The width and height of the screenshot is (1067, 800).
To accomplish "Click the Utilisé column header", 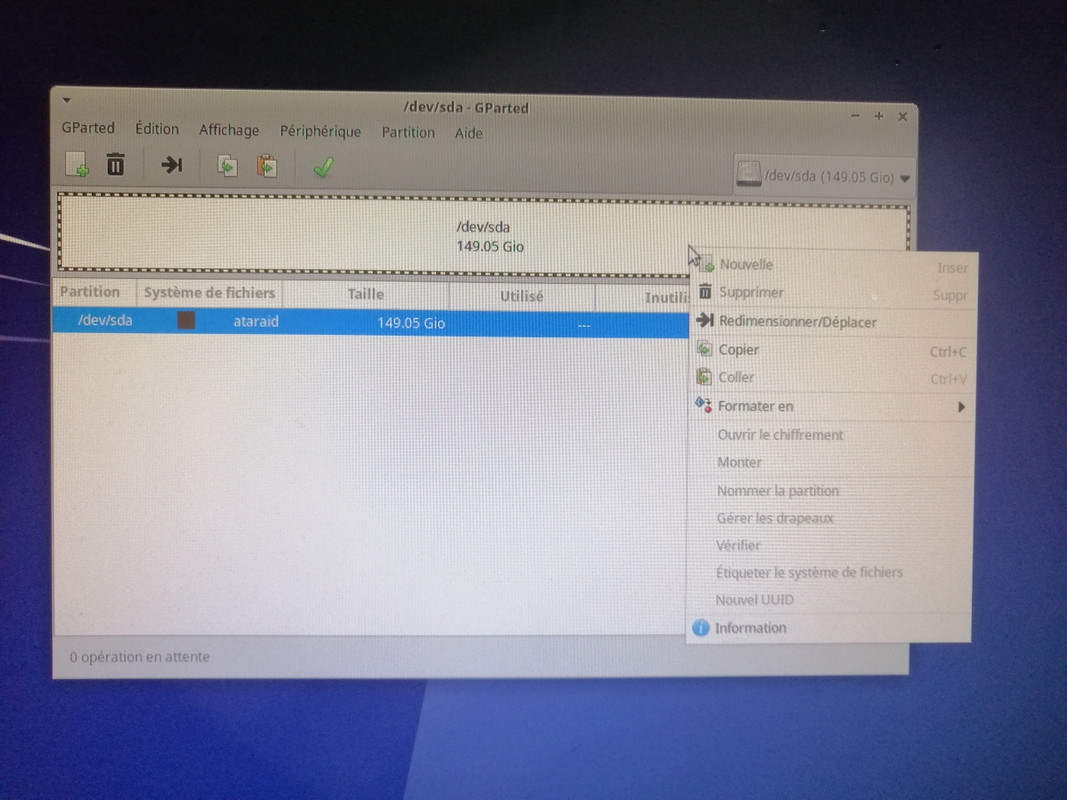I will [522, 297].
